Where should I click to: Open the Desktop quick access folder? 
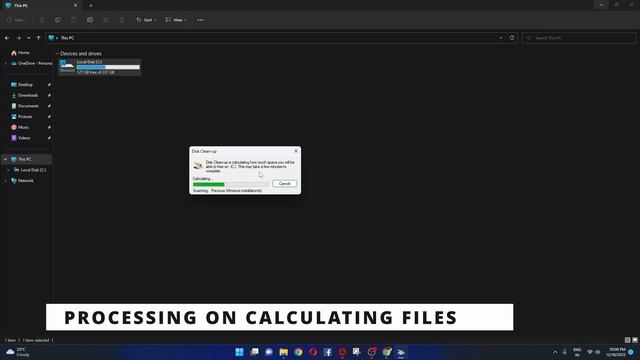[x=25, y=84]
